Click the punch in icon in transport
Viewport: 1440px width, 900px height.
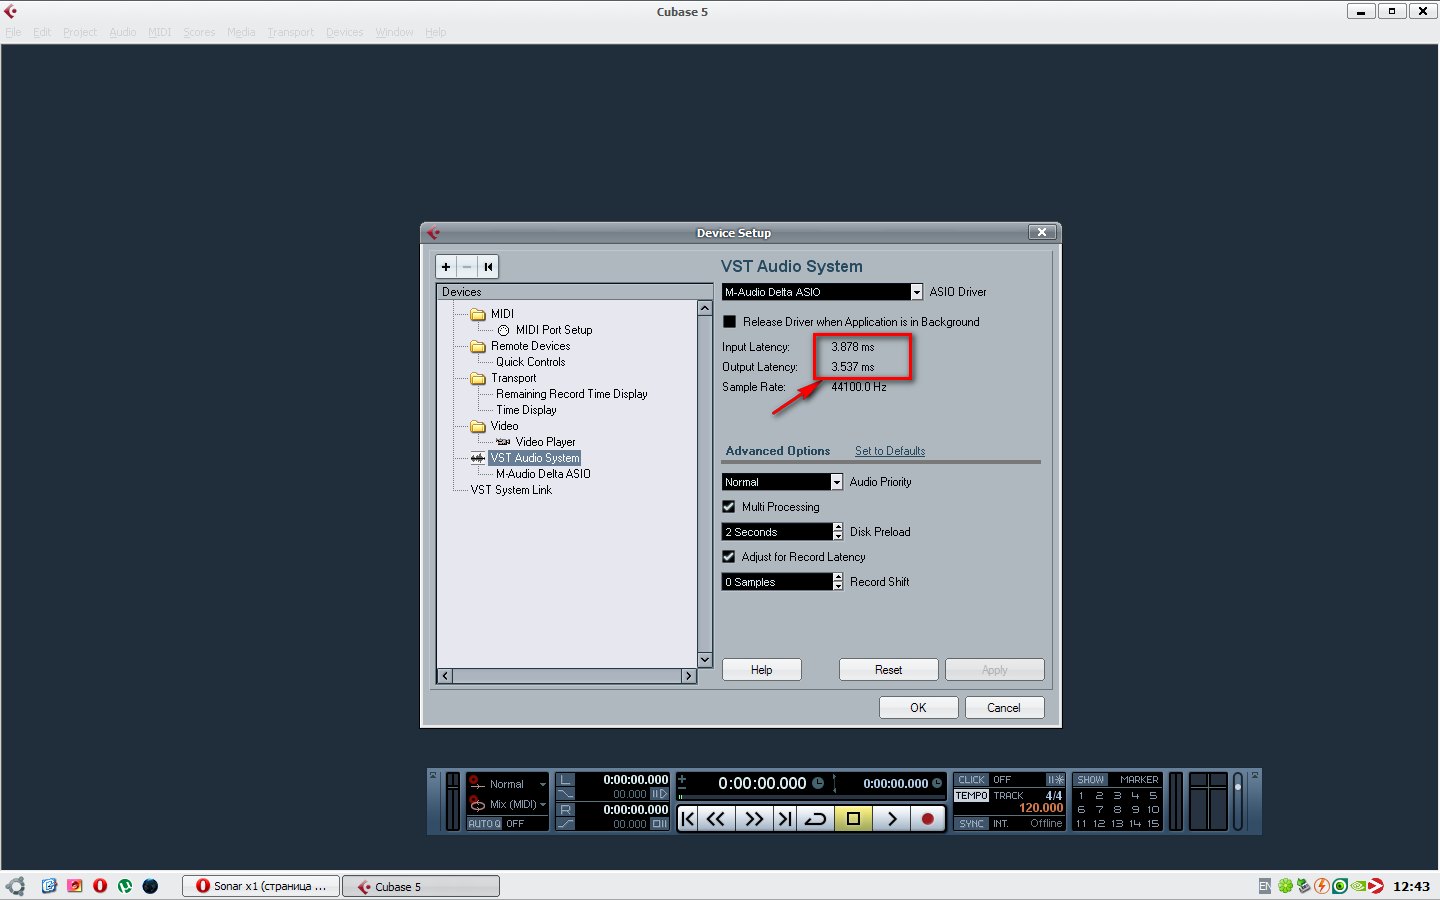566,794
